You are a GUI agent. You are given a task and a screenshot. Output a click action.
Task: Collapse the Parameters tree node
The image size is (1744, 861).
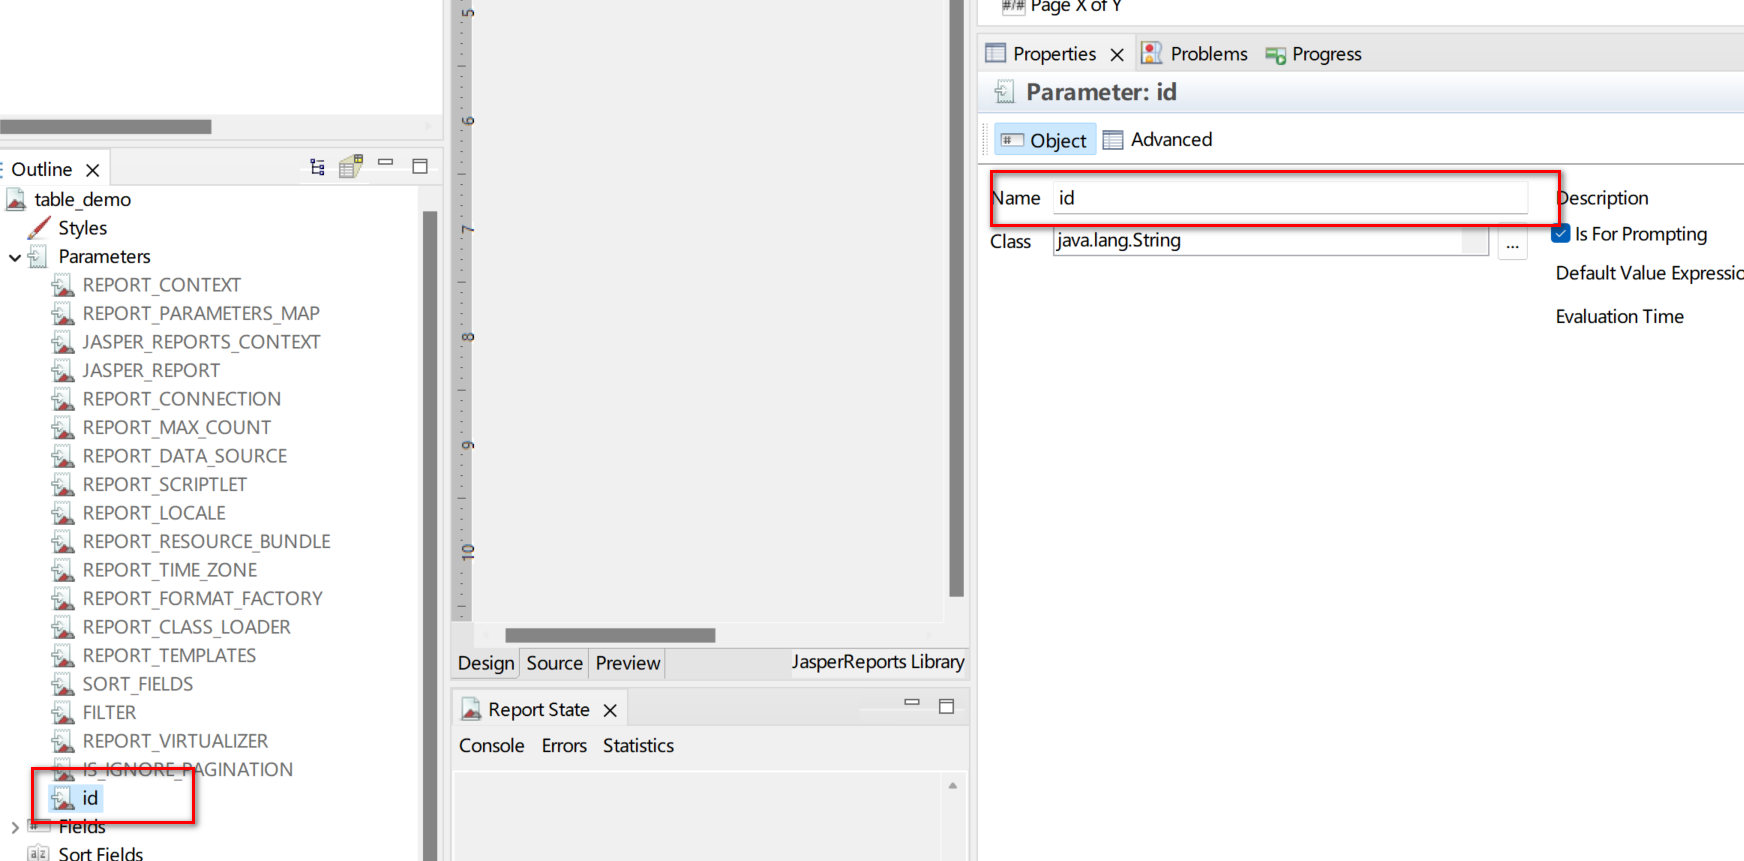pos(15,258)
